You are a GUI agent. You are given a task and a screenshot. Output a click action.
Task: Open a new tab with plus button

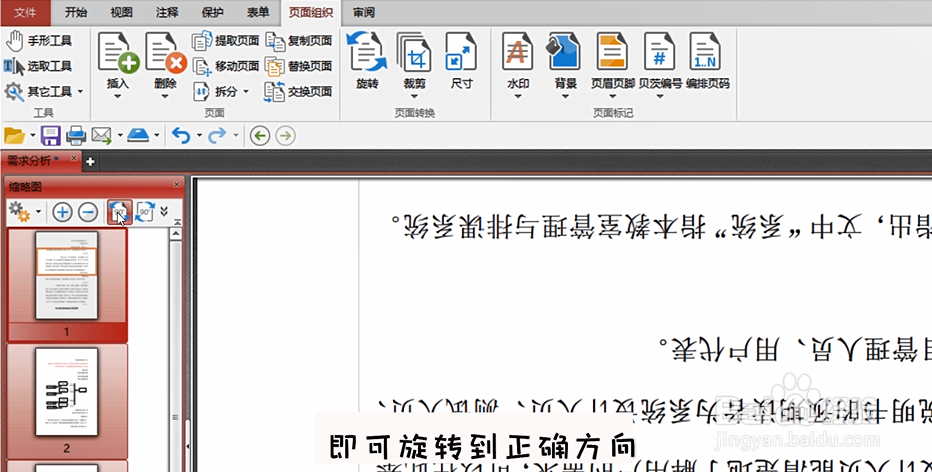click(x=90, y=161)
